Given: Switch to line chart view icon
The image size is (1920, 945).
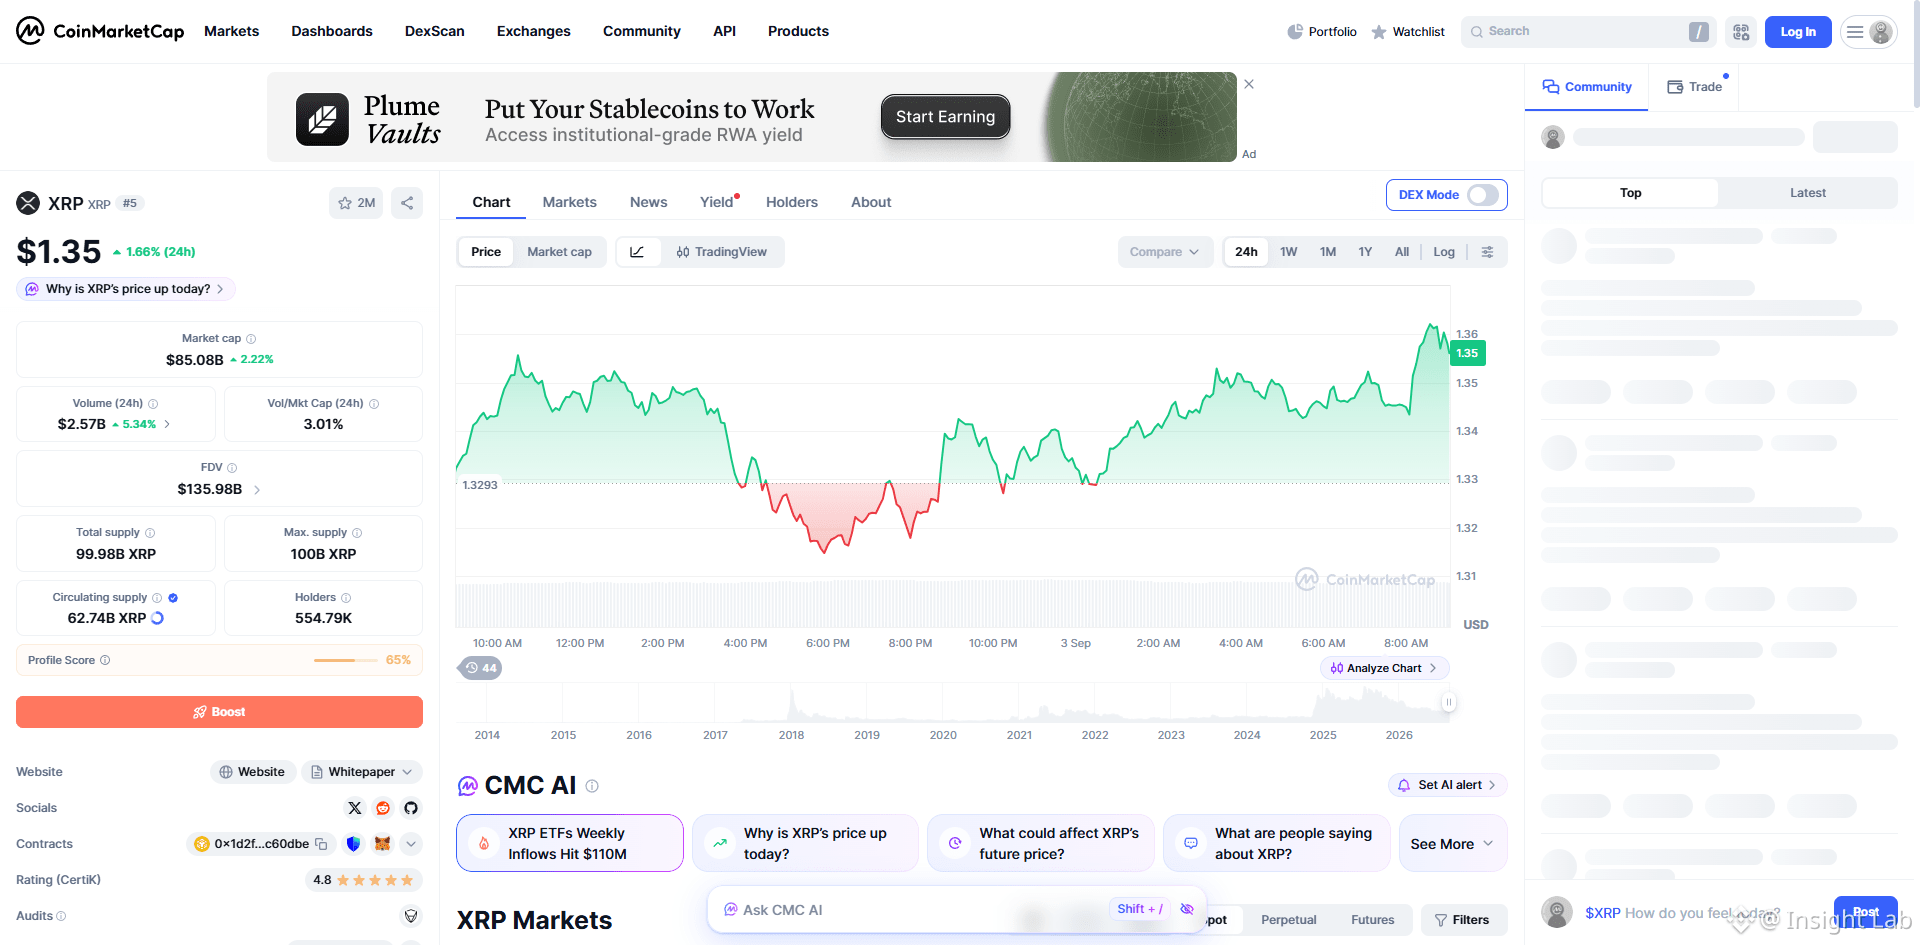Looking at the screenshot, I should click(637, 252).
